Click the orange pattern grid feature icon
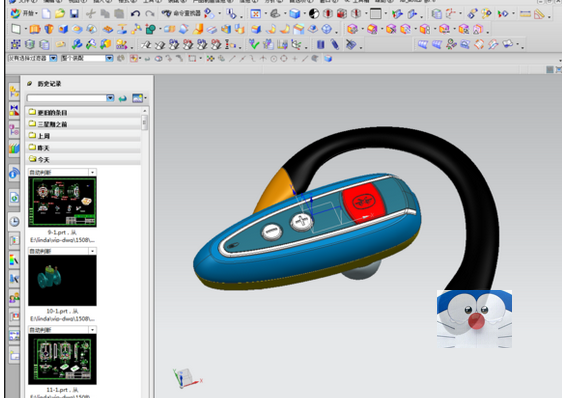This screenshot has height=398, width=562. (108, 29)
